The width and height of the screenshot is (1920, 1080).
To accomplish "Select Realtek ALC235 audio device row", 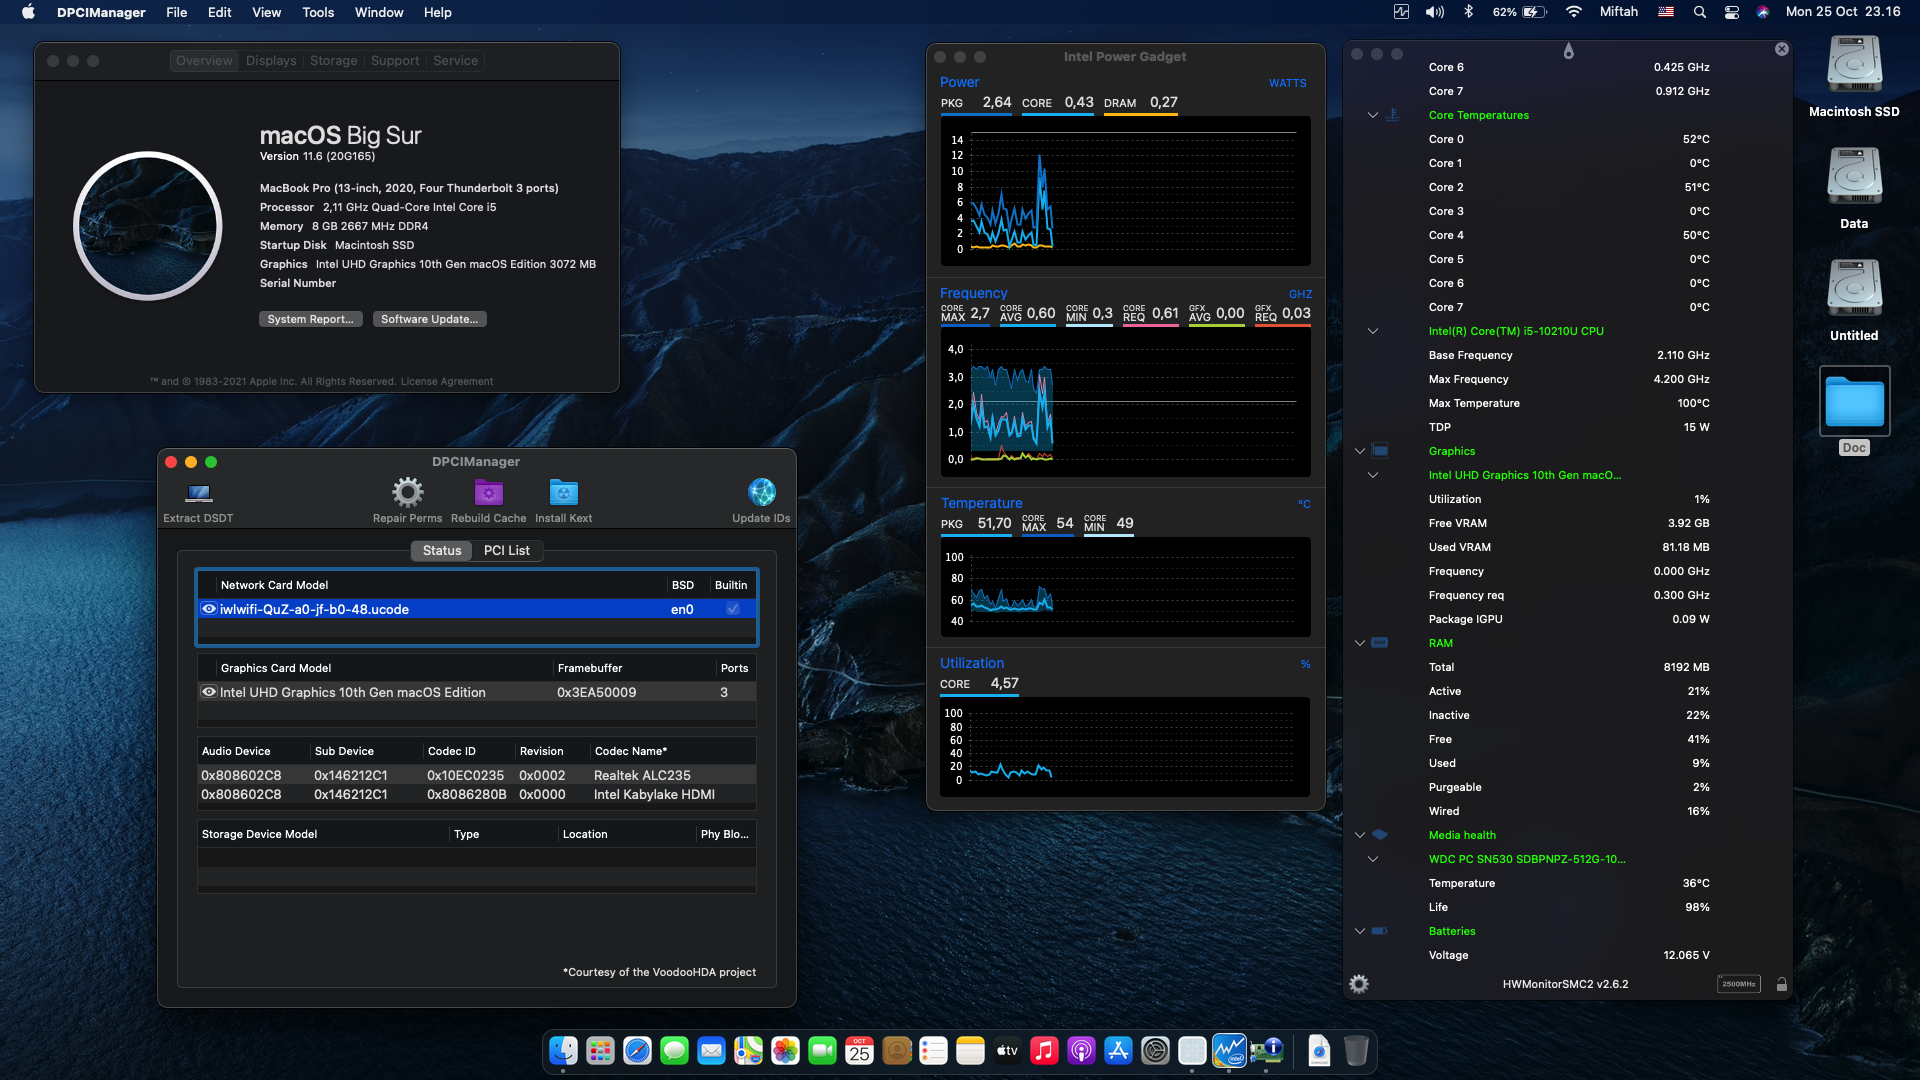I will pyautogui.click(x=476, y=775).
